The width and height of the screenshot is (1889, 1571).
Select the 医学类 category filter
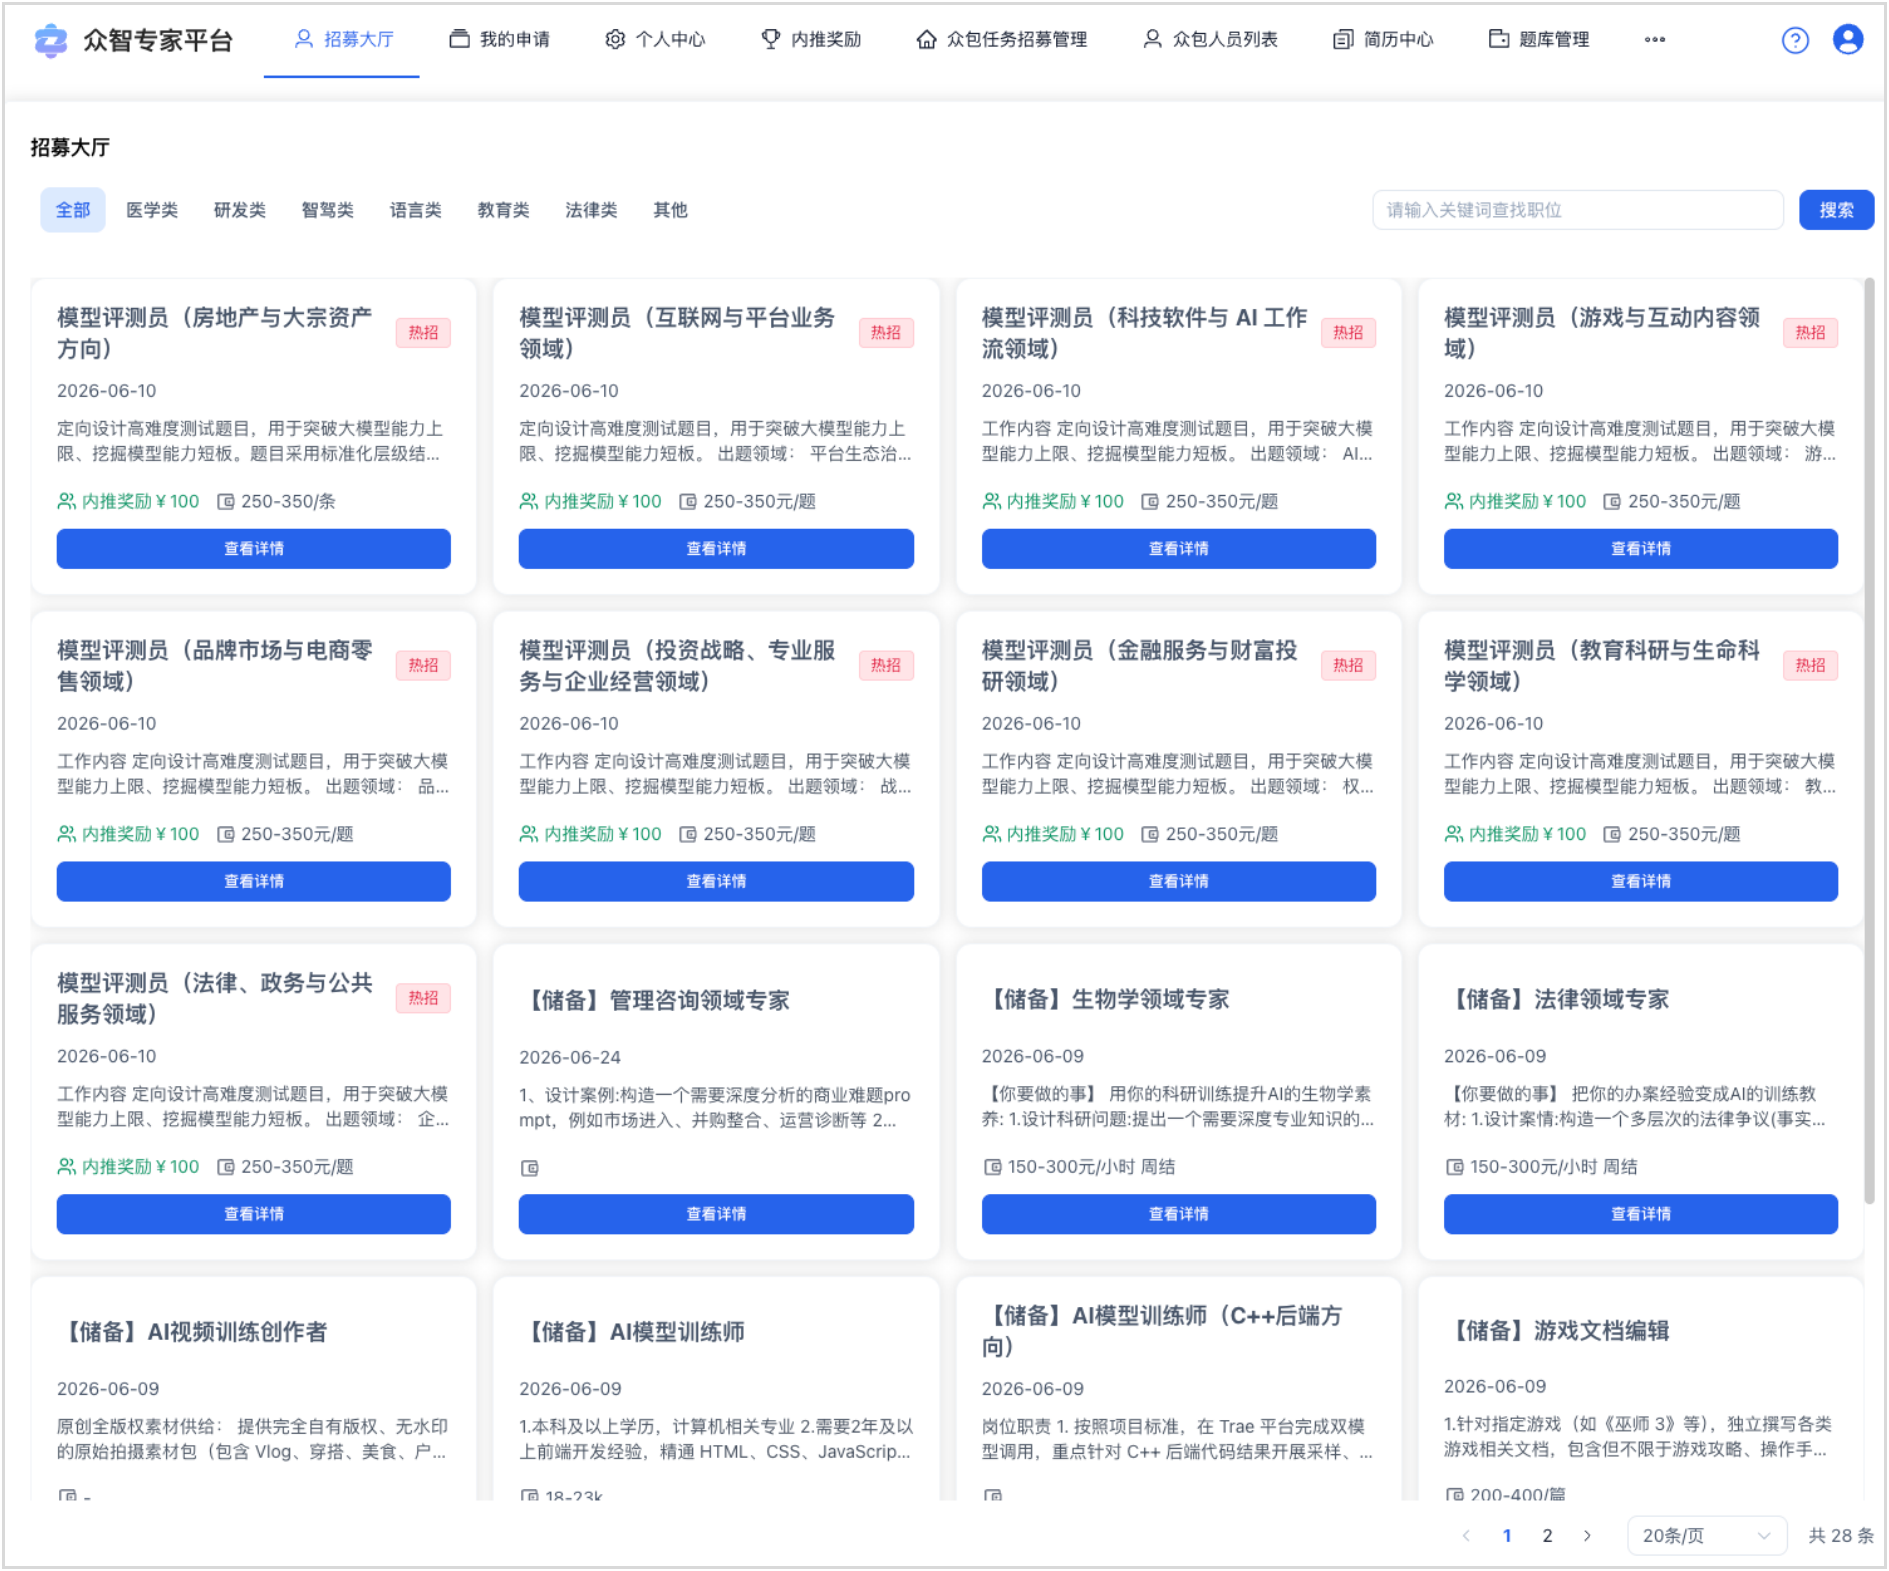click(152, 210)
